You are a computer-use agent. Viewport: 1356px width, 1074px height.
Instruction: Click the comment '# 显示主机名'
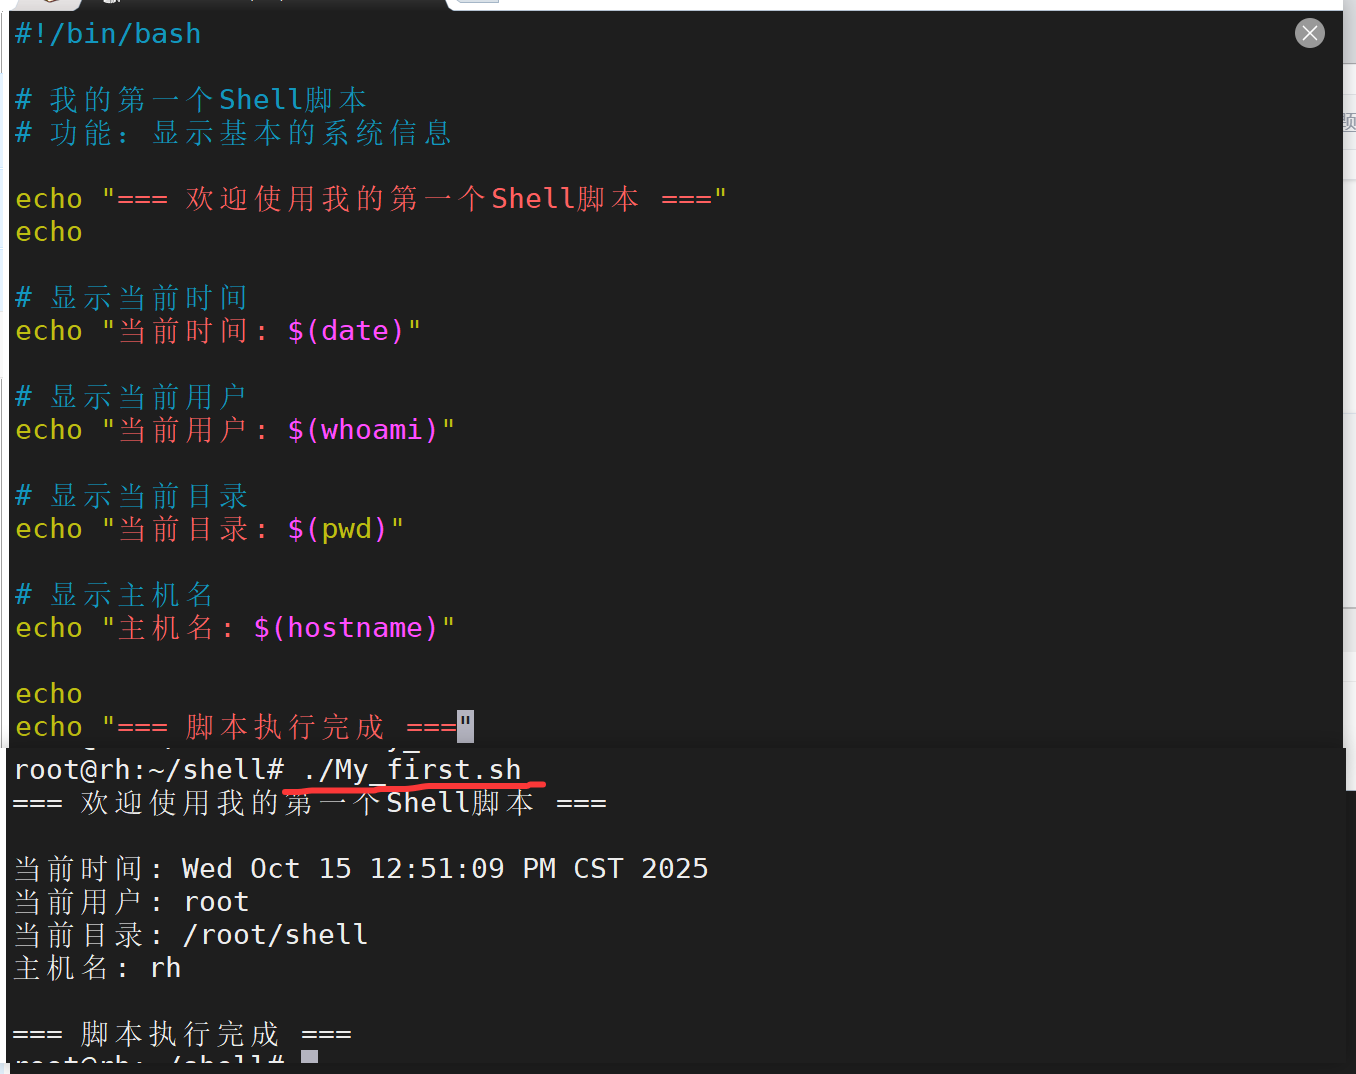coord(114,595)
